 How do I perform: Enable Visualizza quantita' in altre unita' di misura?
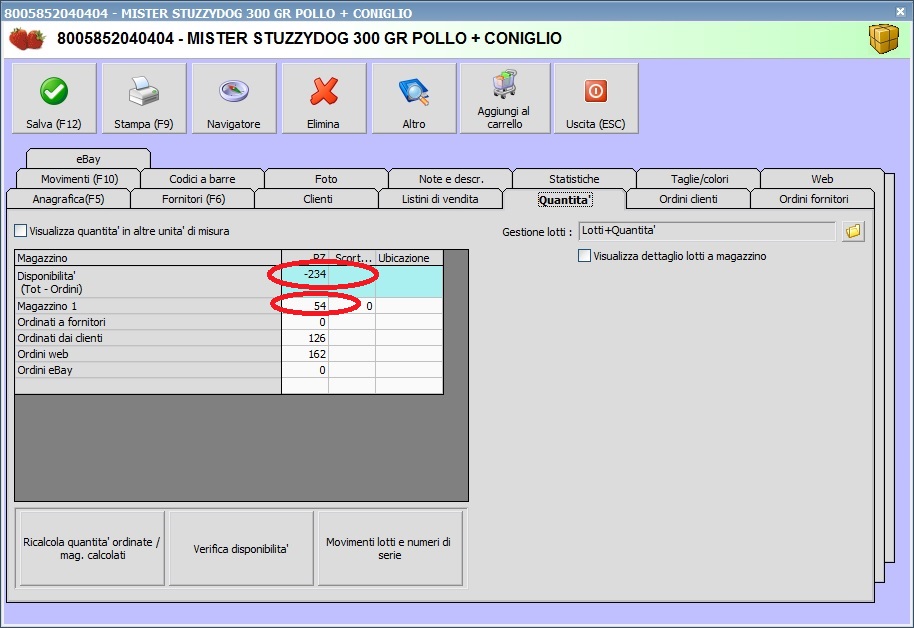pos(20,231)
